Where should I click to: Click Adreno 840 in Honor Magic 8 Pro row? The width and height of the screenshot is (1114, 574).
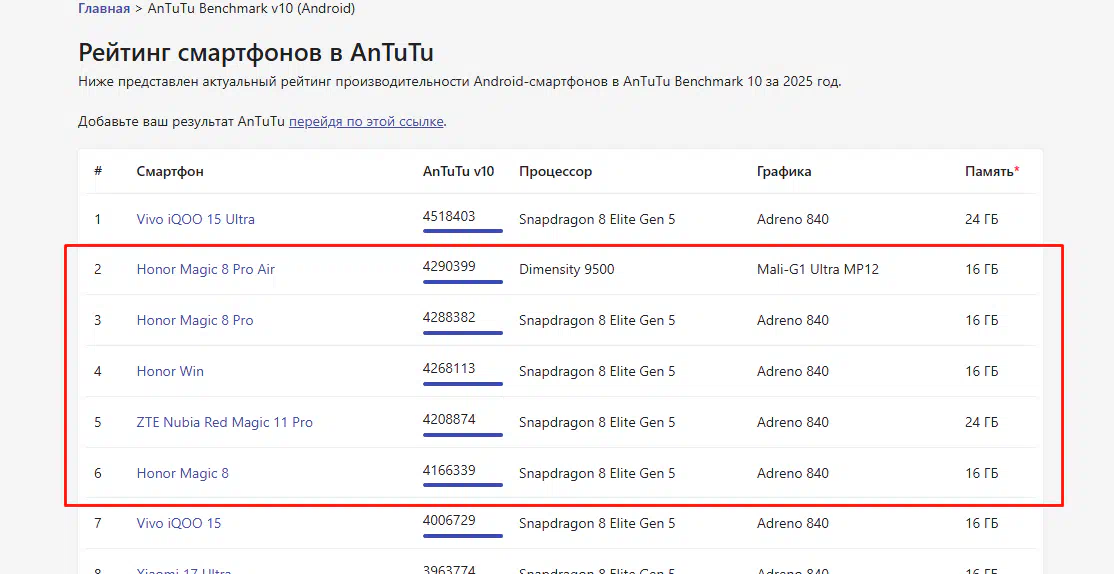(793, 320)
